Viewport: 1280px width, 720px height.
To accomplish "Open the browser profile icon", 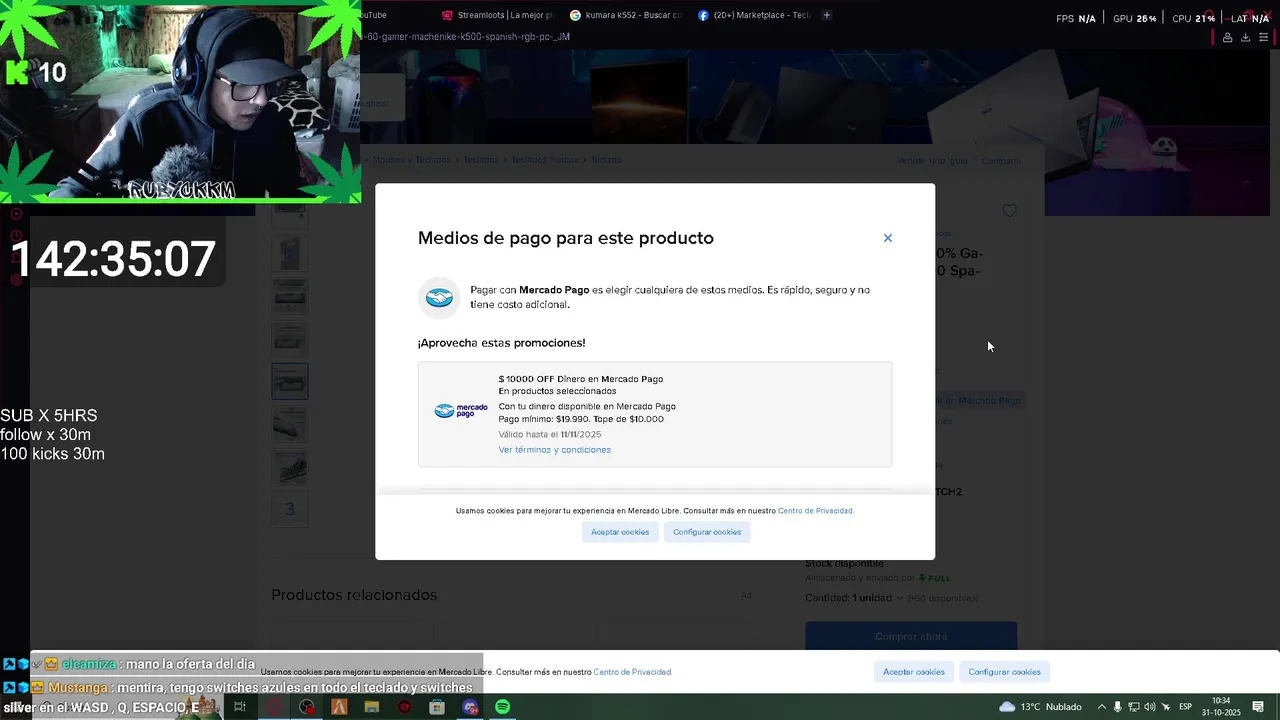I will point(1227,37).
